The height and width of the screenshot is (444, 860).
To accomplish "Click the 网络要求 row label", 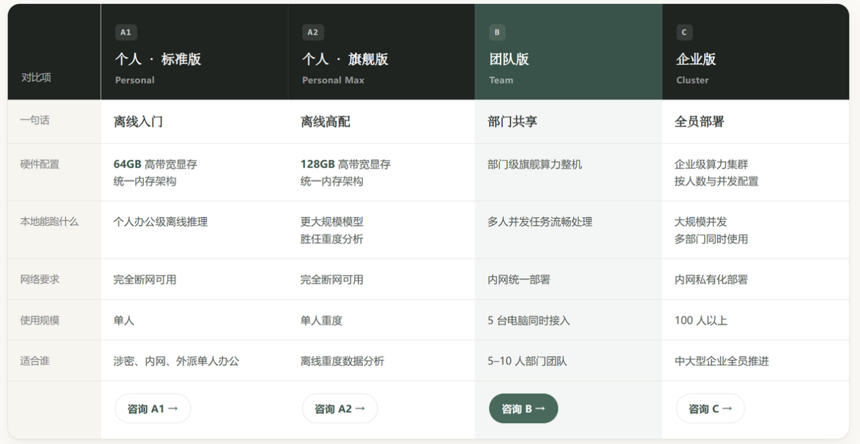I will coord(39,279).
